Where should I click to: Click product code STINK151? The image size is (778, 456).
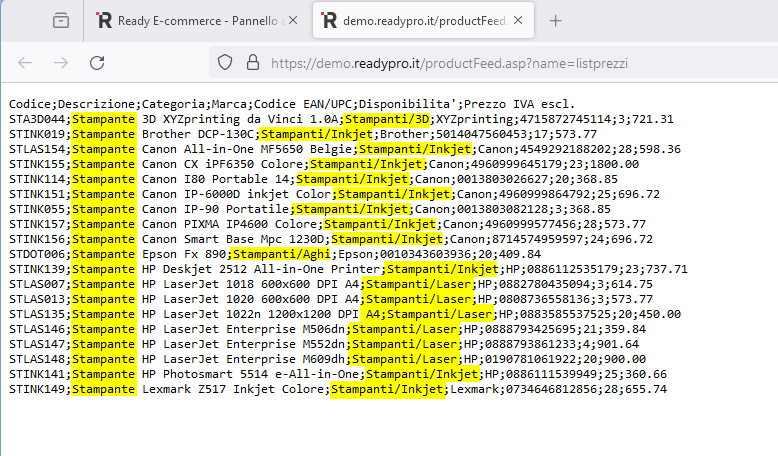pyautogui.click(x=37, y=194)
